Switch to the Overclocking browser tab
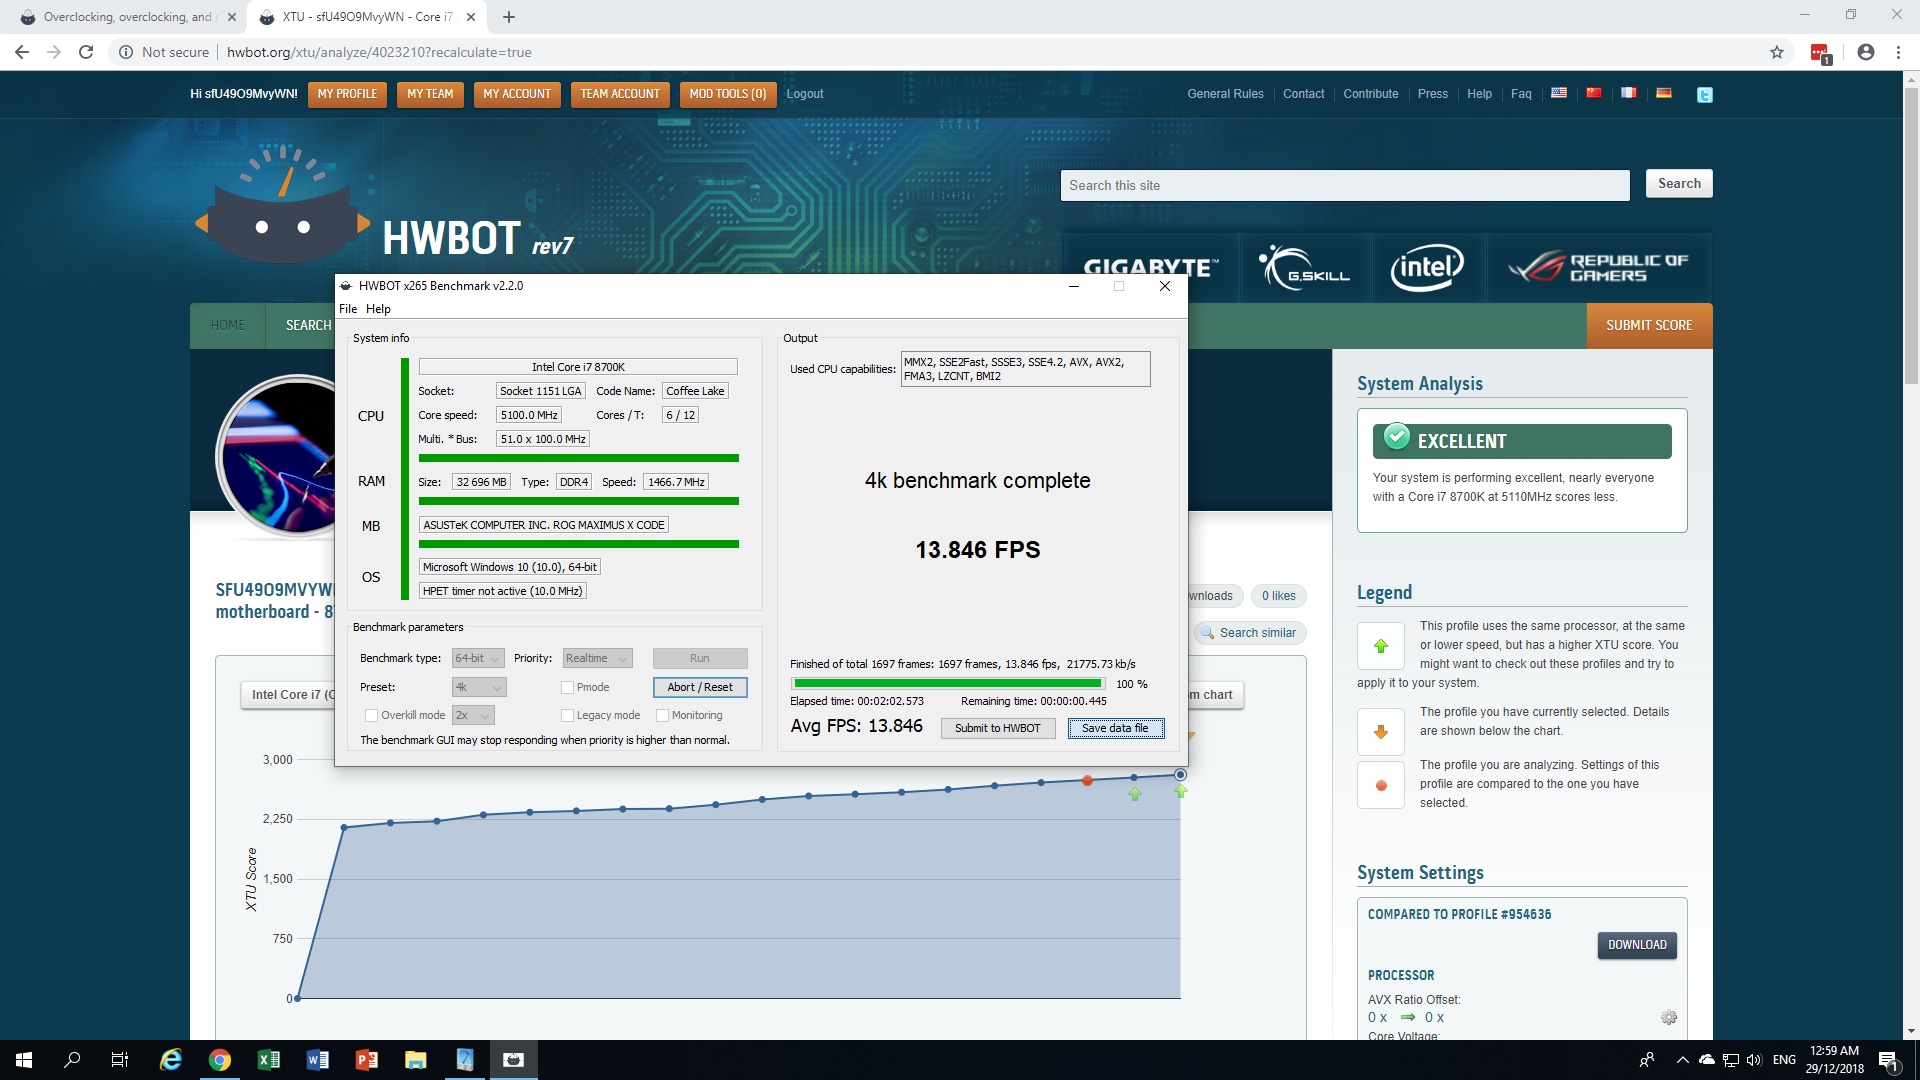This screenshot has height=1080, width=1920. point(126,17)
